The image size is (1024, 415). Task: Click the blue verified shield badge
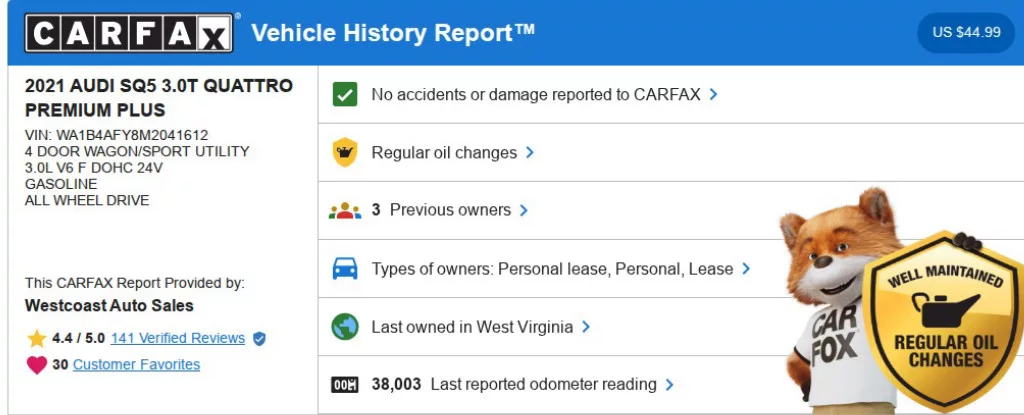coord(260,338)
